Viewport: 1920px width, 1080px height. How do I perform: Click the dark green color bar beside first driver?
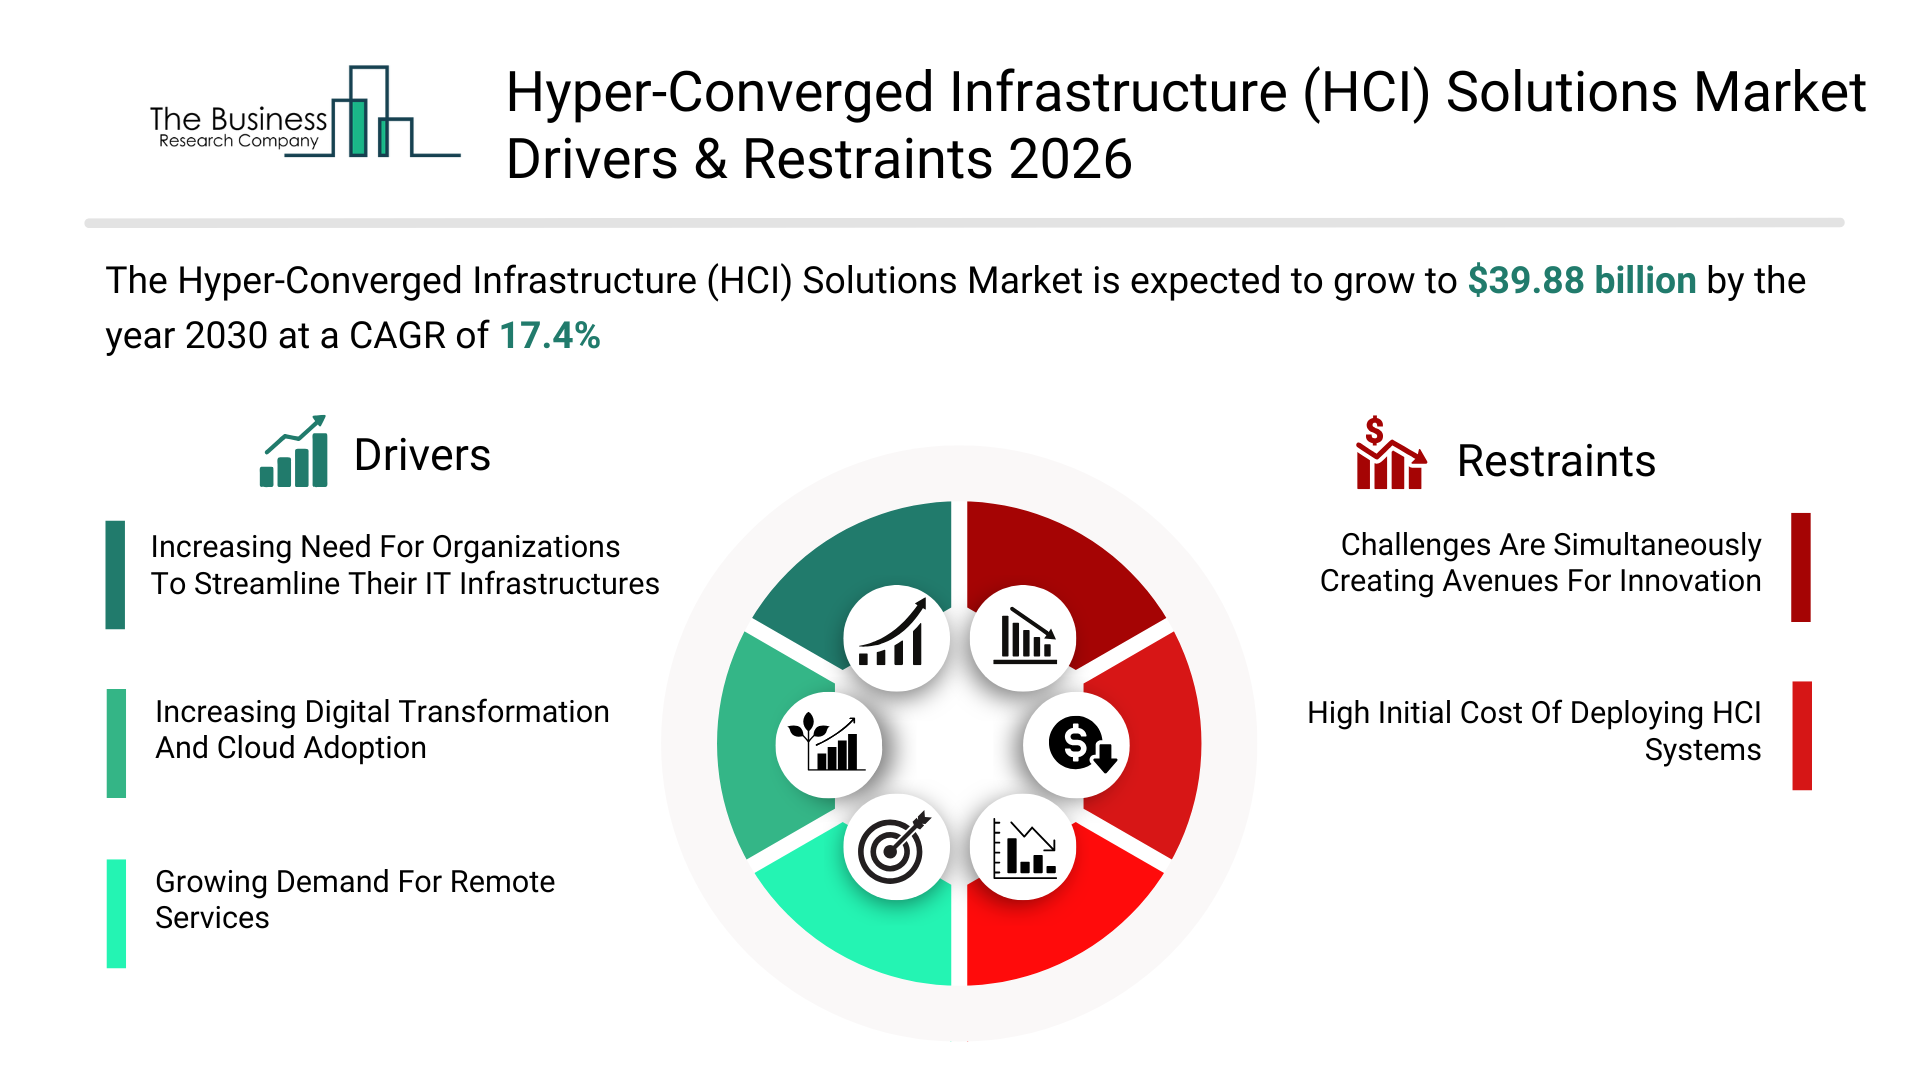pyautogui.click(x=115, y=574)
